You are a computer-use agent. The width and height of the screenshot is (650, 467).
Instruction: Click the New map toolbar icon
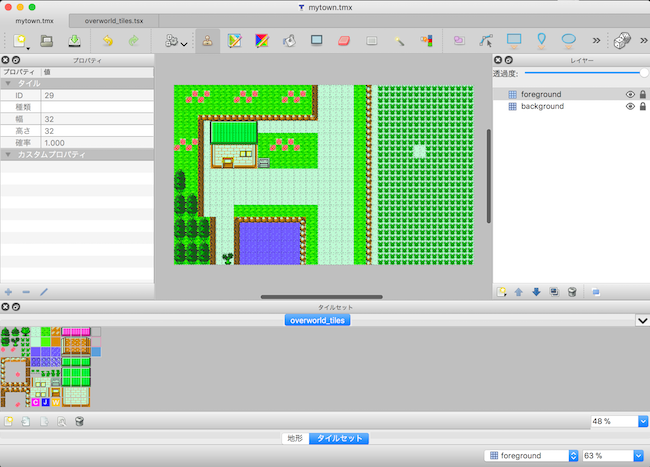click(19, 41)
